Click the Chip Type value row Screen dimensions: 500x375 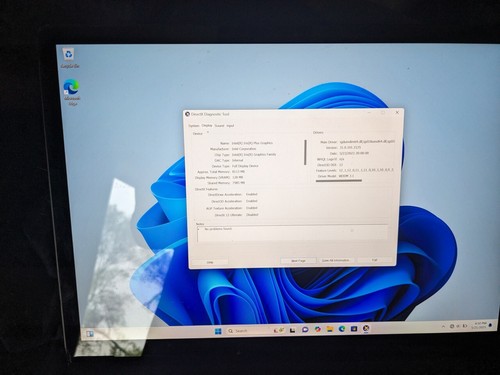[254, 155]
